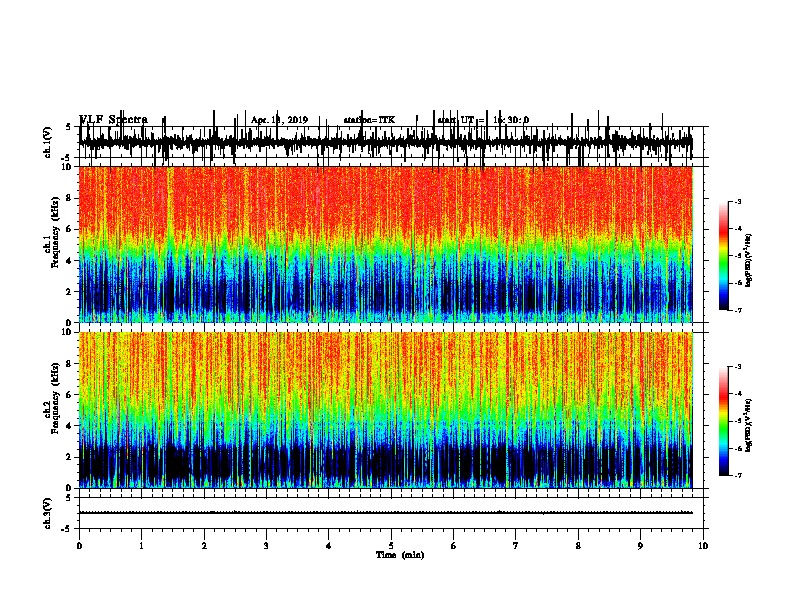792x612 pixels.
Task: Click the time axis tick label "7"
Action: 516,546
